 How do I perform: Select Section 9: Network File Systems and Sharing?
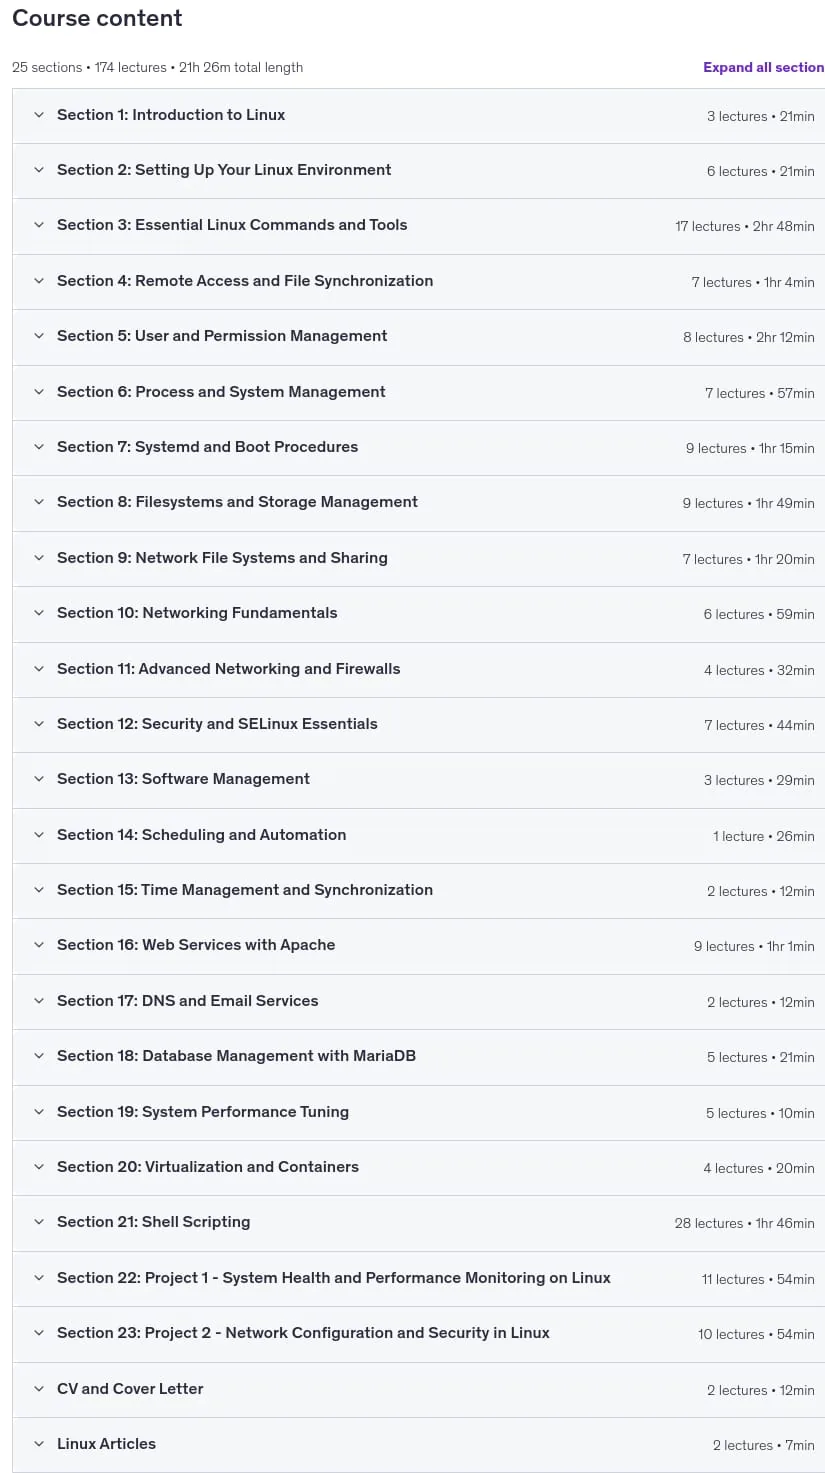418,559
